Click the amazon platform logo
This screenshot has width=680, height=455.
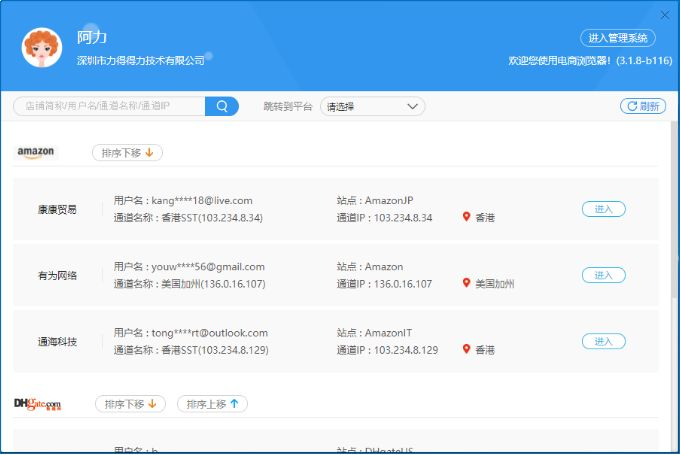pos(36,152)
